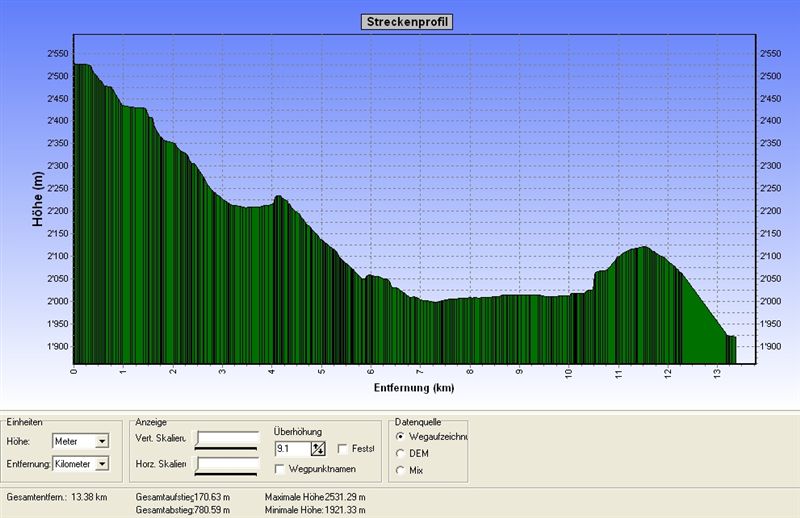Select the Wegaufzeichnung data source
The width and height of the screenshot is (800, 518).
coord(401,437)
